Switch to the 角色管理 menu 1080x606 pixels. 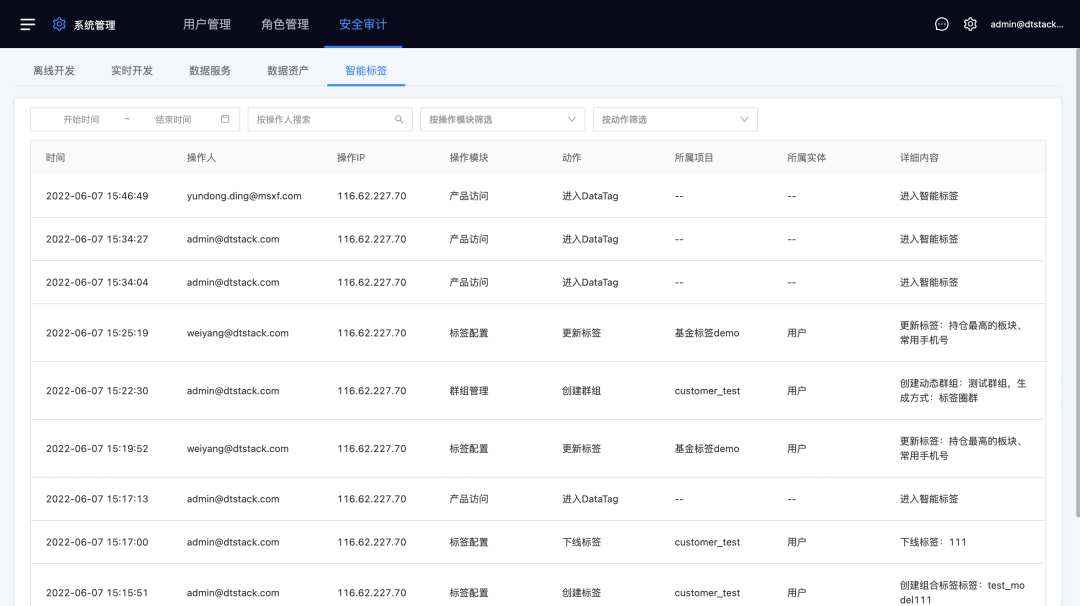(x=285, y=24)
